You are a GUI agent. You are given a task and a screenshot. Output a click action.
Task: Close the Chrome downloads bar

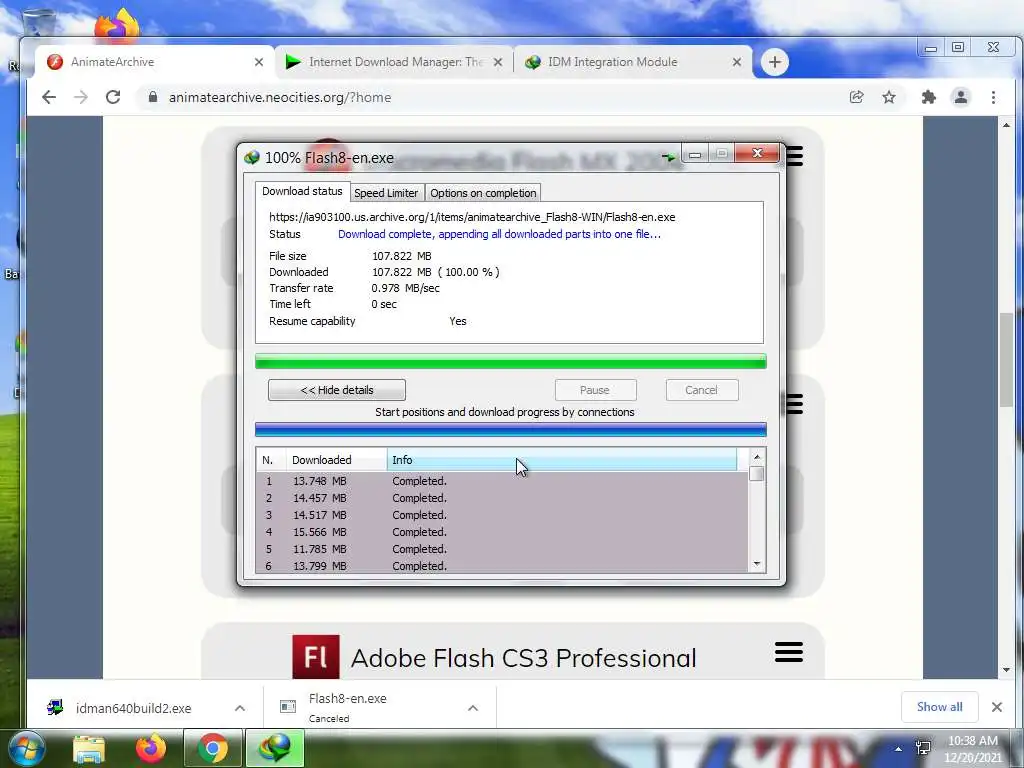[x=997, y=707]
